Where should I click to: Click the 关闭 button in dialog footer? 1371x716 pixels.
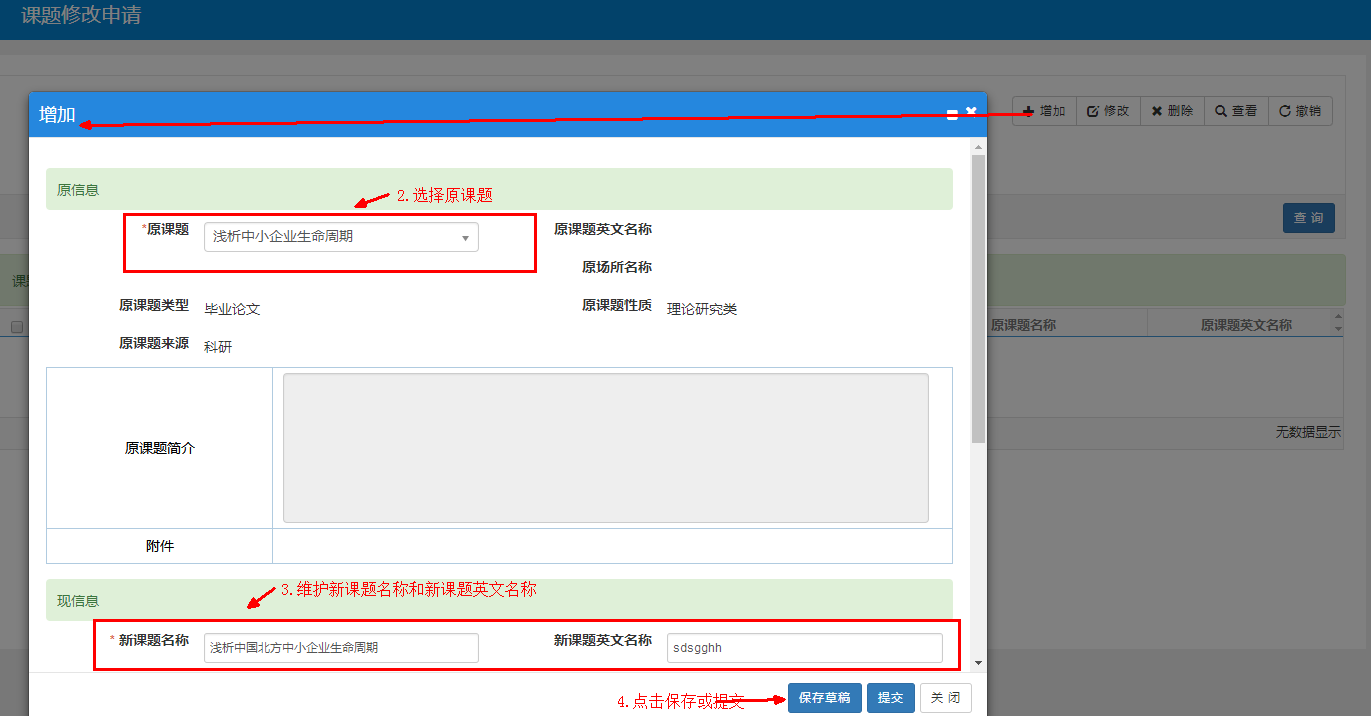(945, 698)
